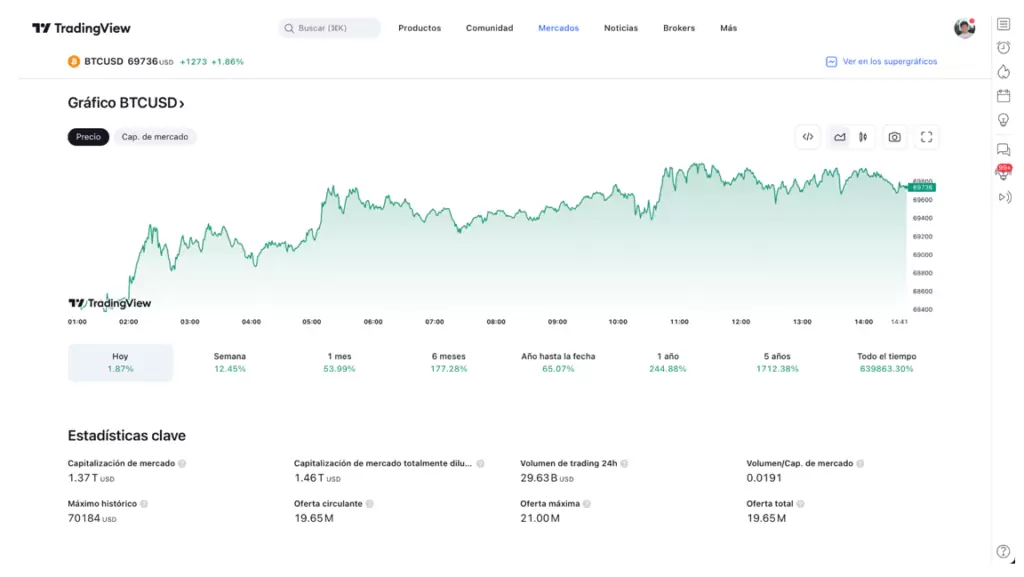This screenshot has height=577, width=1024.
Task: Open the calendar sidebar icon
Action: point(1004,96)
